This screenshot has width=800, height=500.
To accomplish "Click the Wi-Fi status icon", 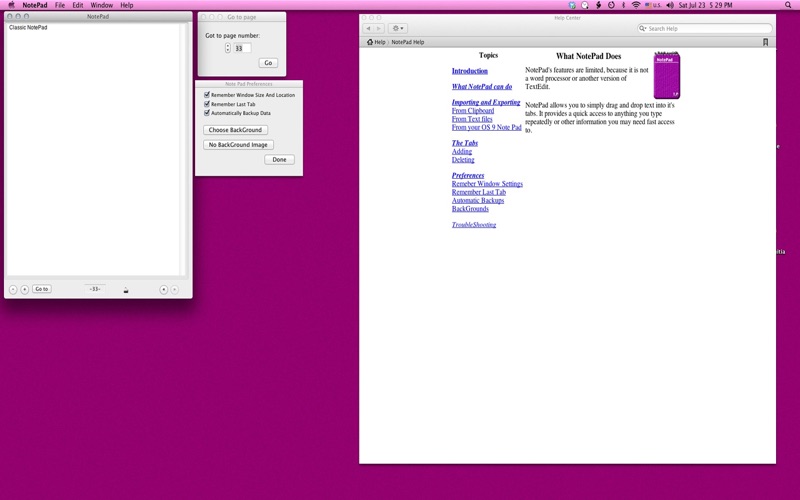I will point(636,5).
